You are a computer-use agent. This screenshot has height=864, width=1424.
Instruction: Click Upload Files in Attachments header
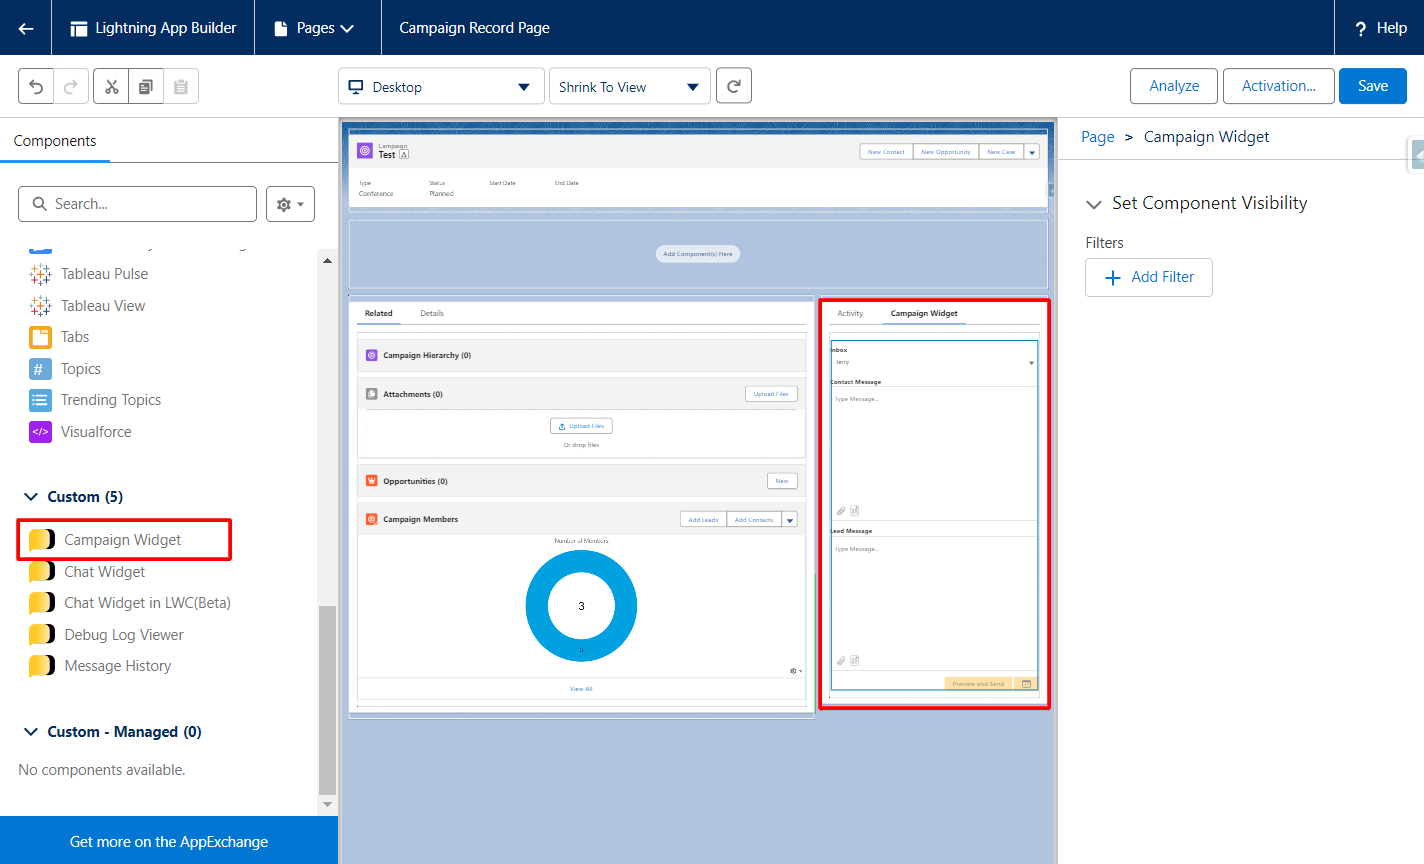click(771, 394)
